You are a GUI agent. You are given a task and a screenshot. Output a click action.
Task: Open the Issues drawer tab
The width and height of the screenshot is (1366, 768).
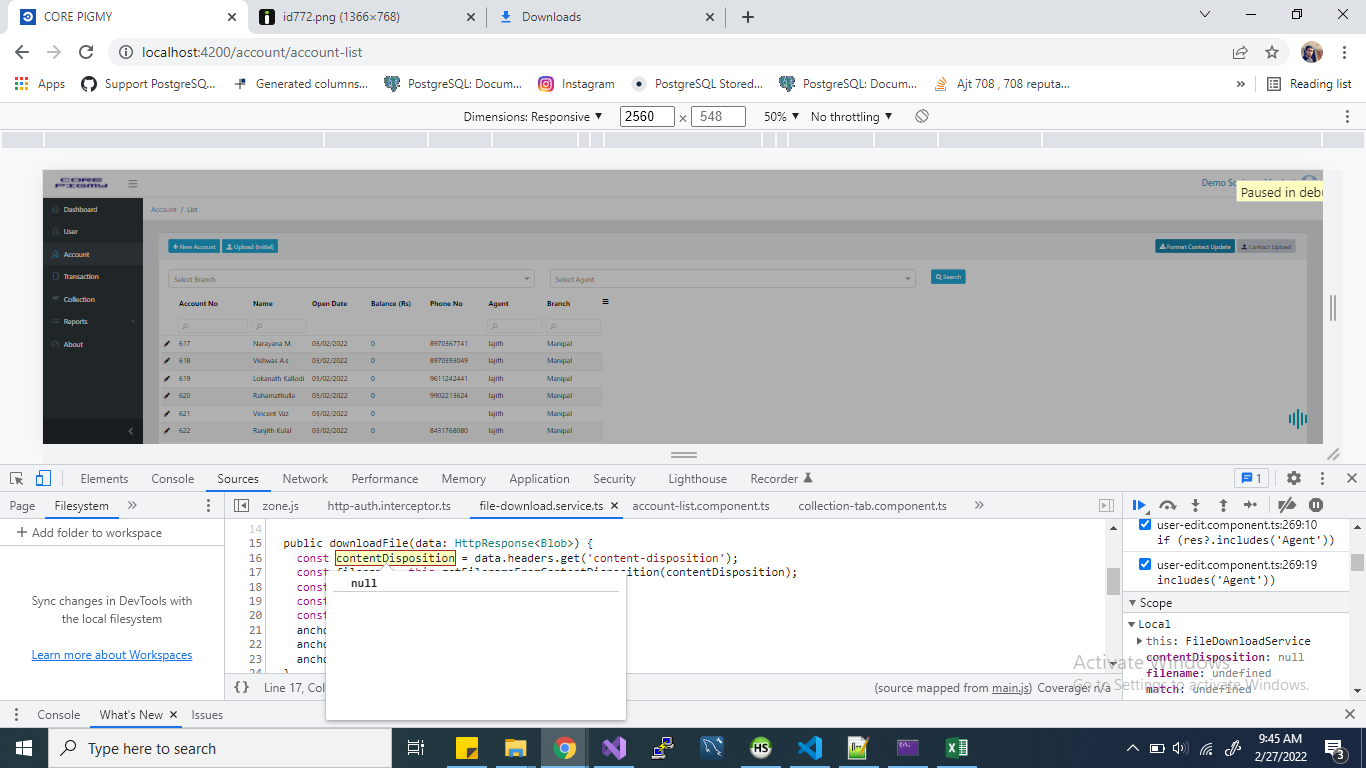pos(208,714)
